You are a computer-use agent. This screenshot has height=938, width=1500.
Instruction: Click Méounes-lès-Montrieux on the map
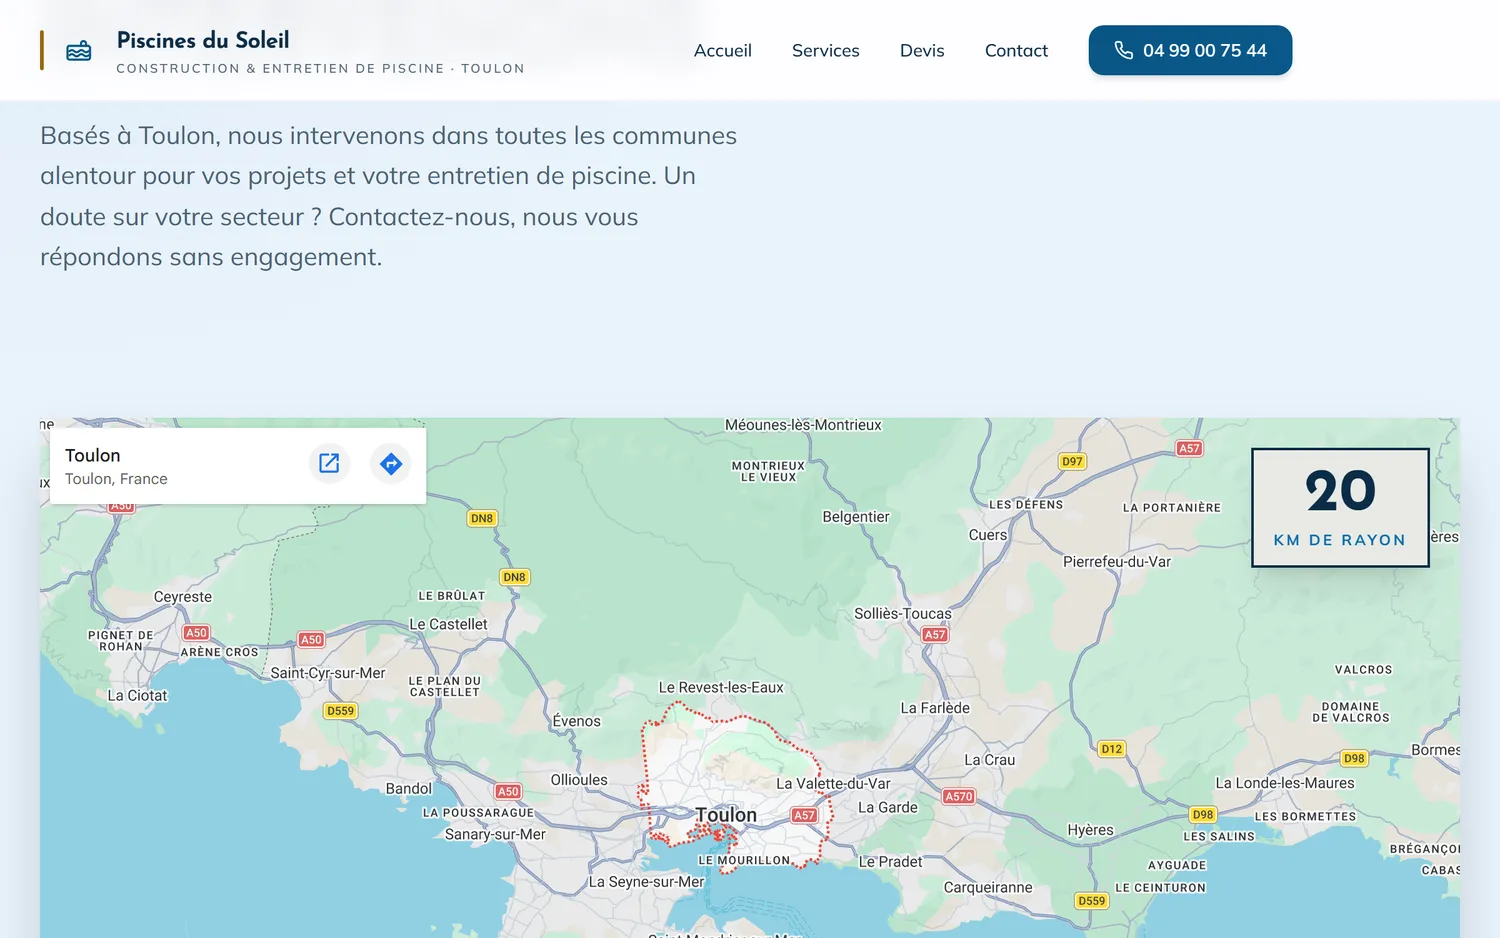coord(803,425)
